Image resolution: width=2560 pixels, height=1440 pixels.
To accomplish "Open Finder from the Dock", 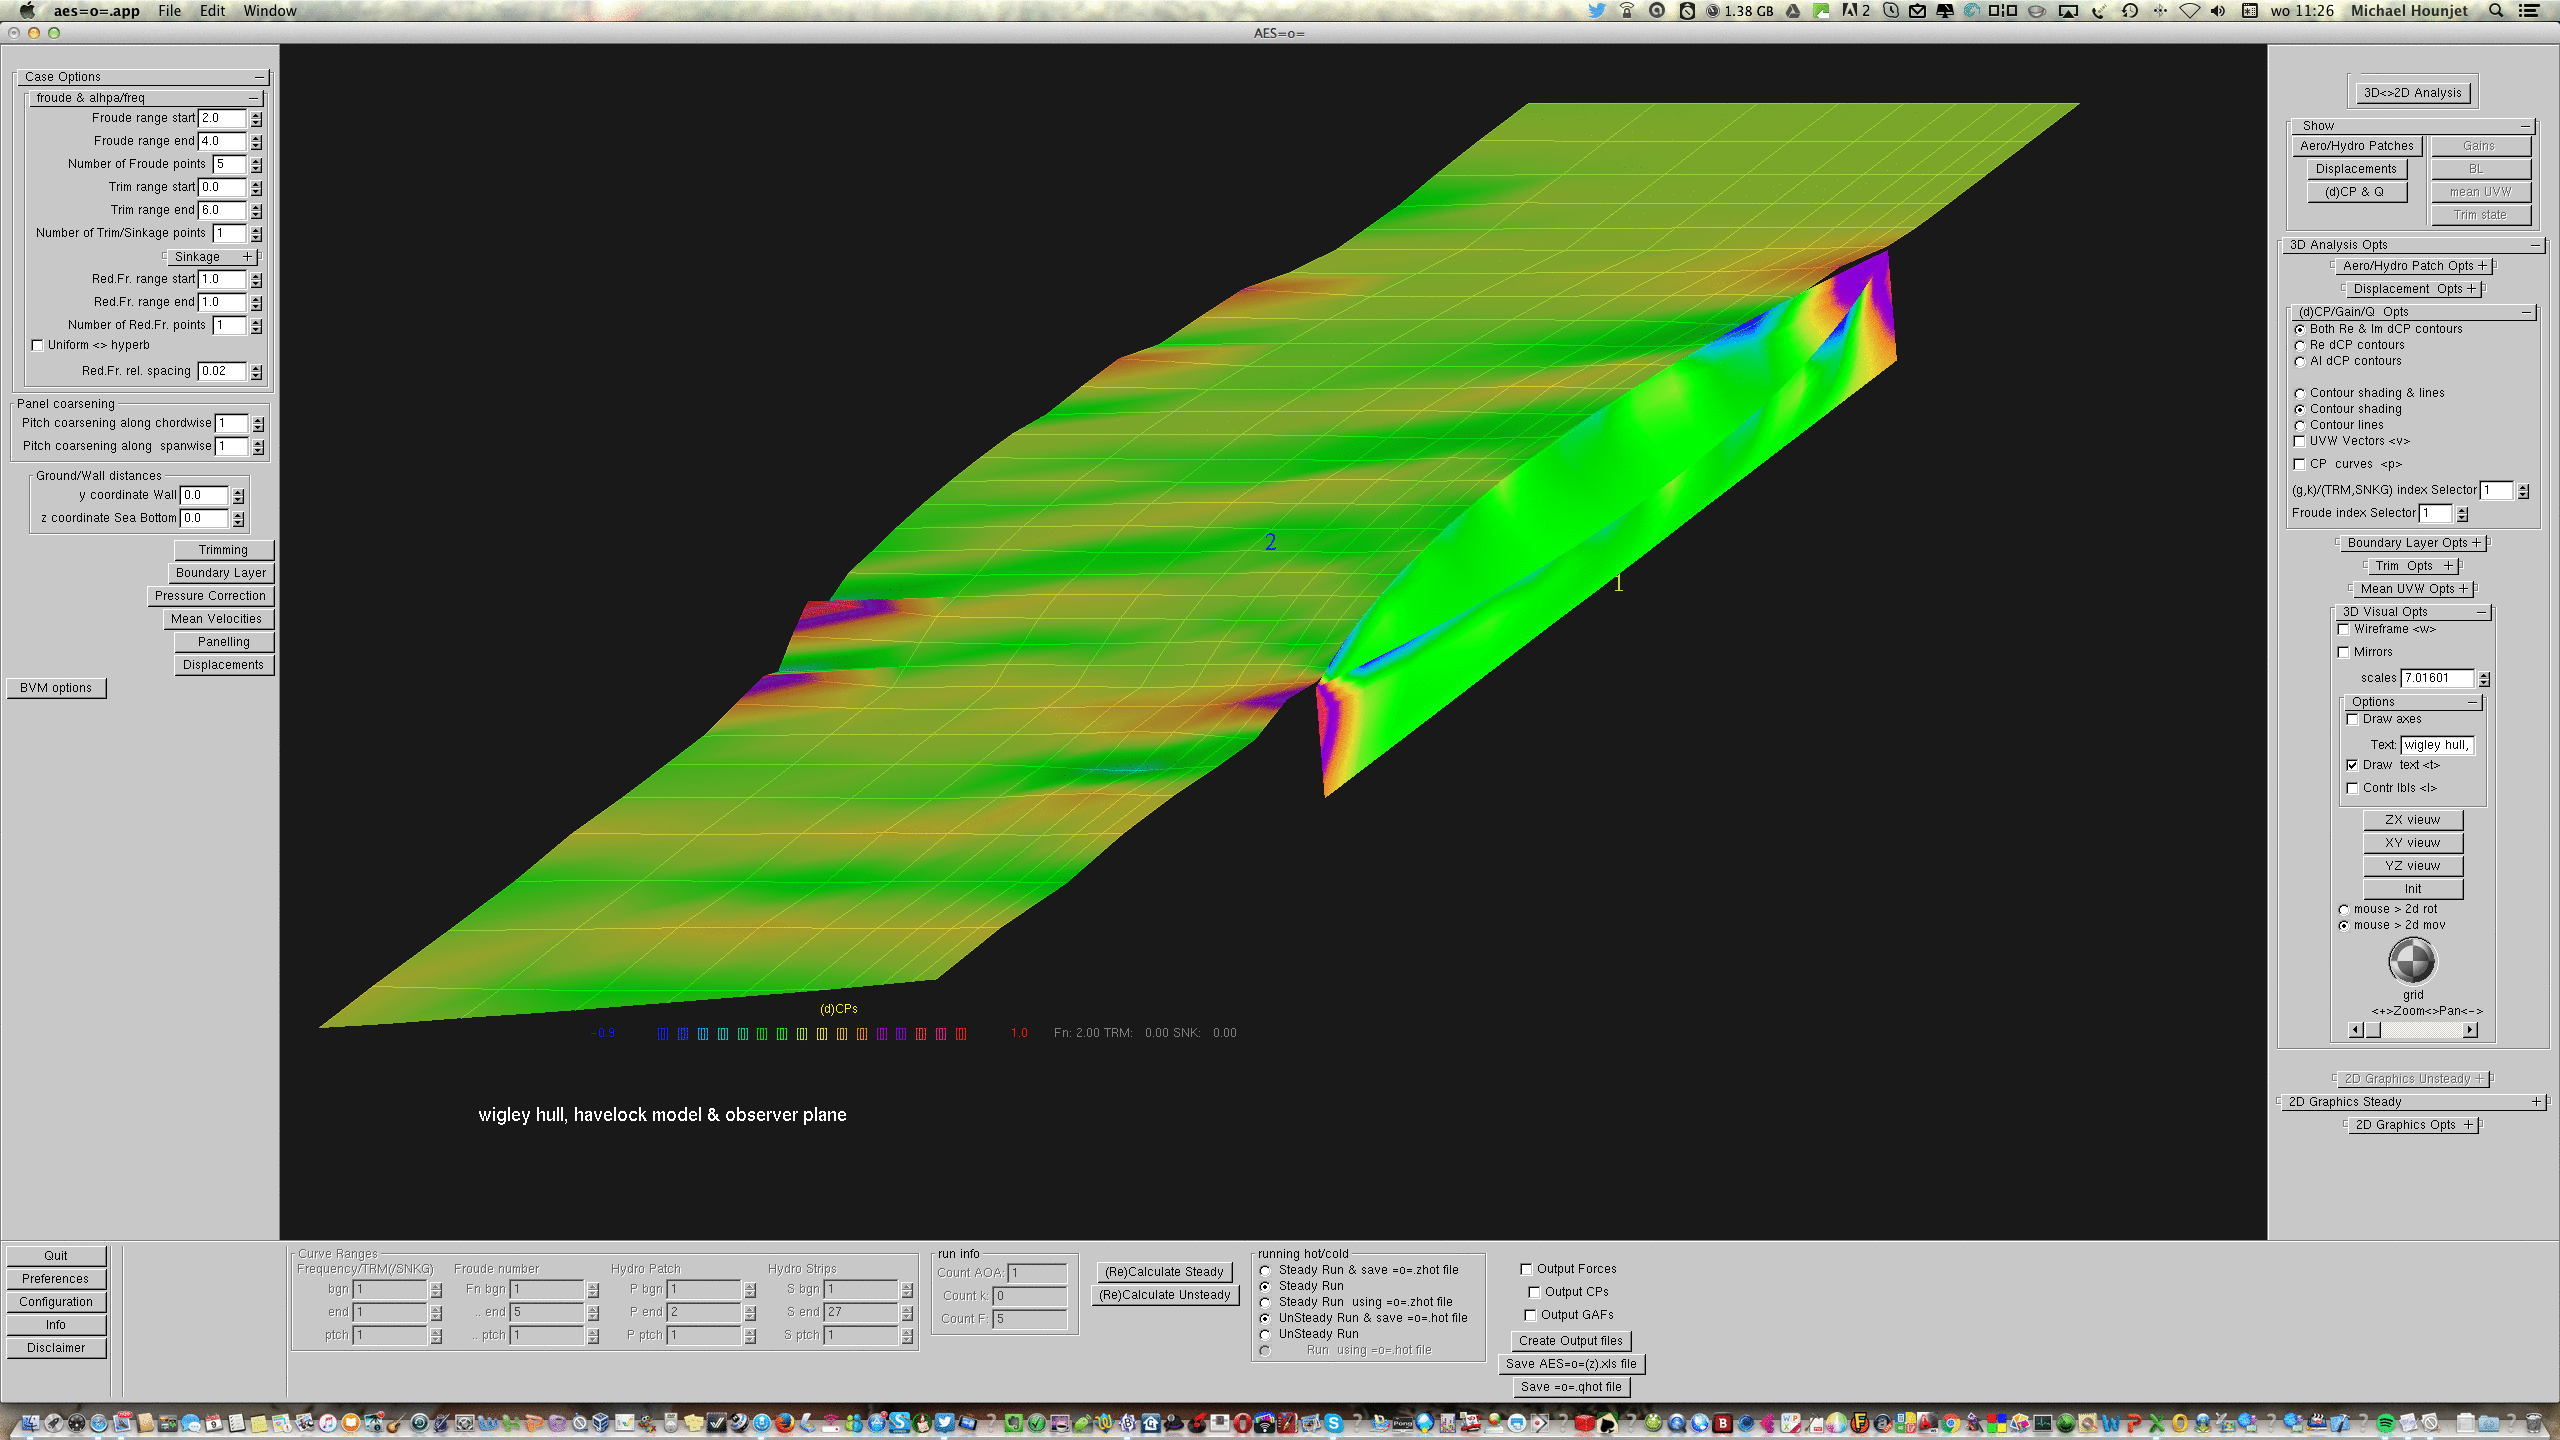I will coord(31,1423).
